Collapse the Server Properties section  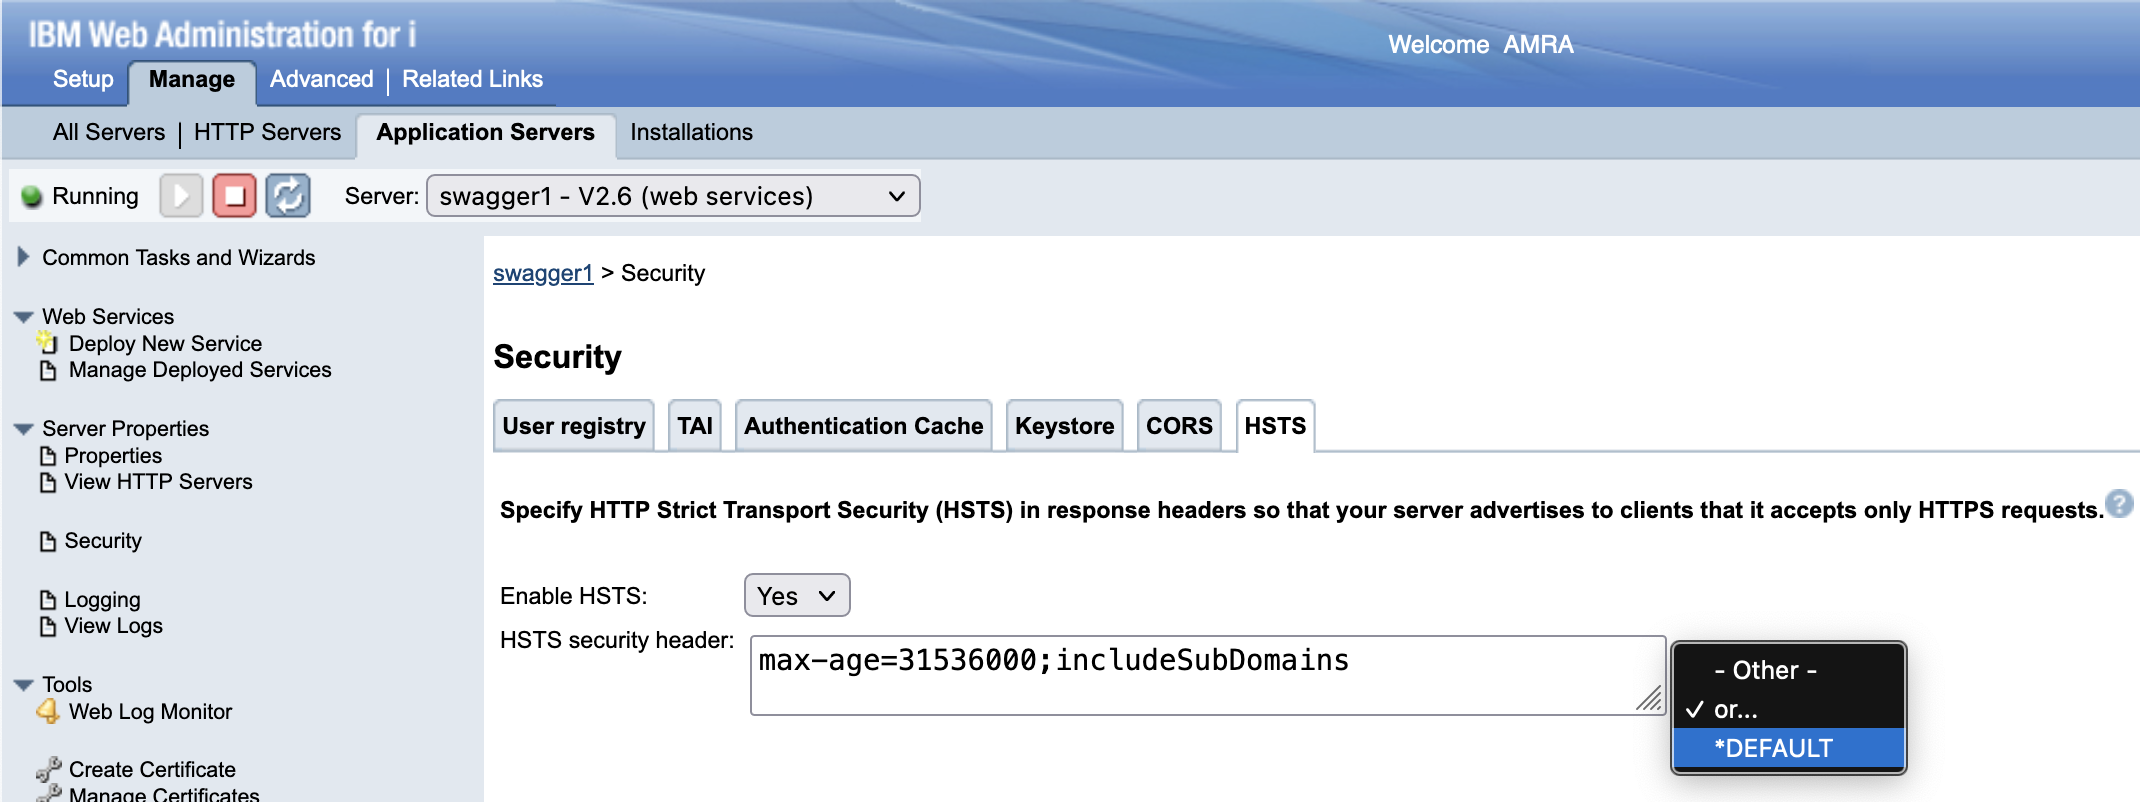(x=24, y=429)
